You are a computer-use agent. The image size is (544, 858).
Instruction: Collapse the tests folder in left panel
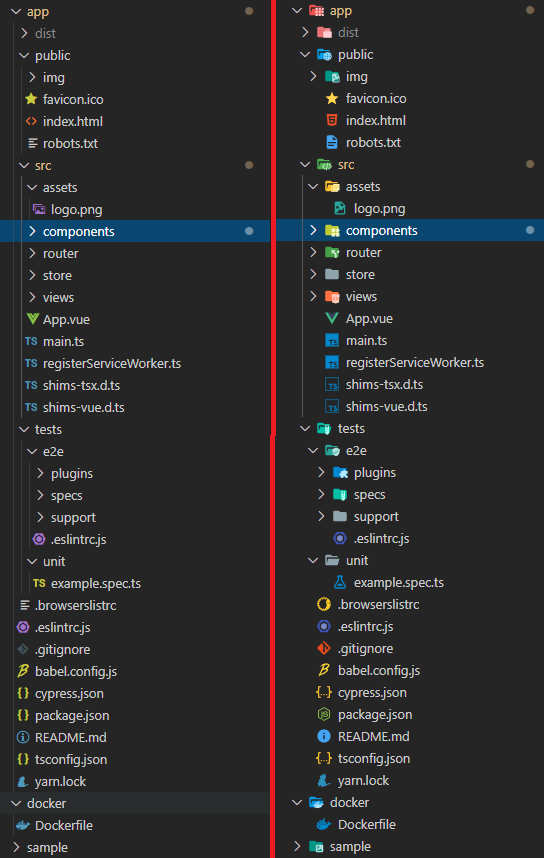(24, 430)
